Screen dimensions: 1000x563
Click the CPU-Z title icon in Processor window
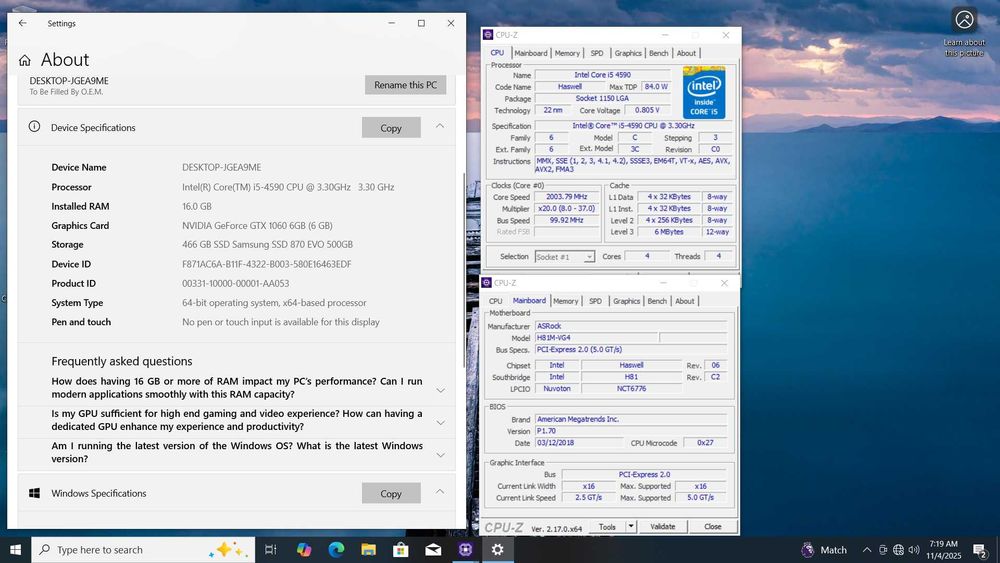(x=488, y=35)
